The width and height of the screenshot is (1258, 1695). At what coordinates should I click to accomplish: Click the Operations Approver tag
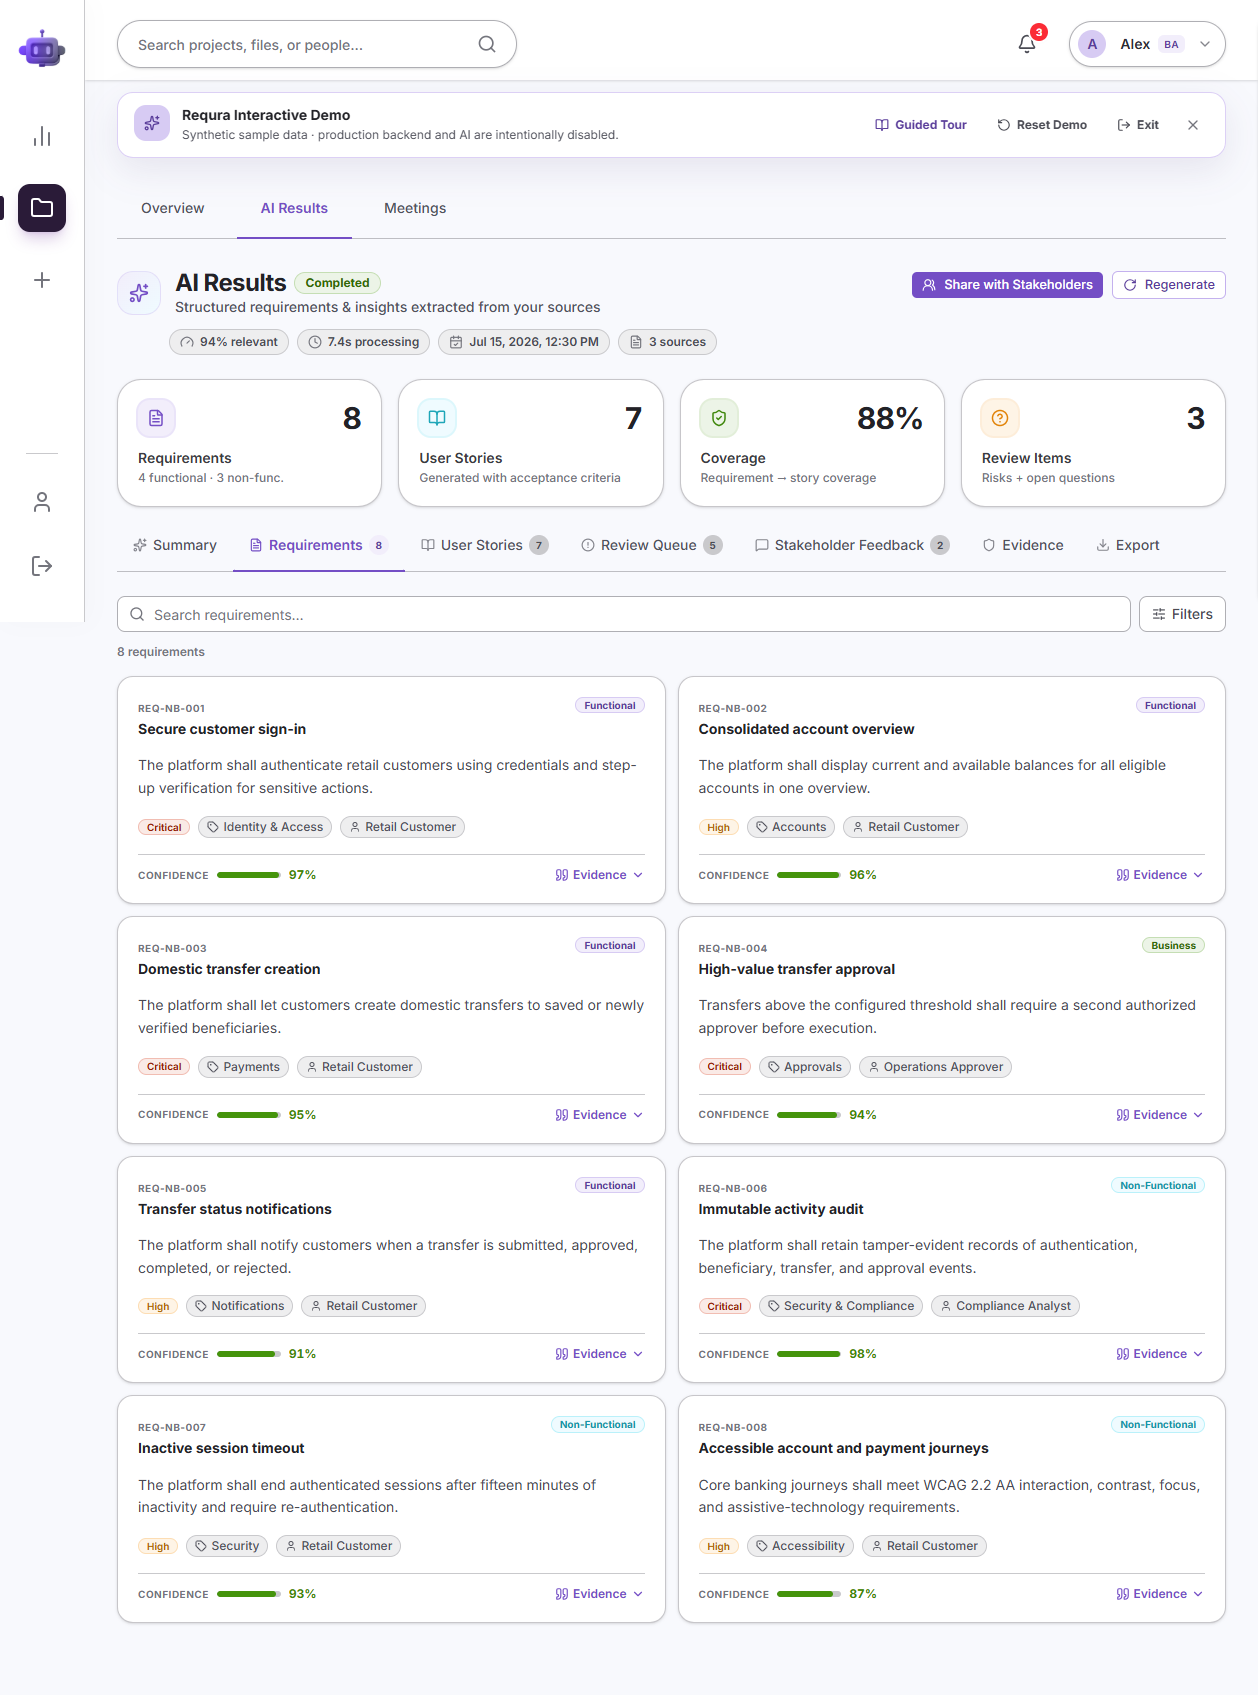click(935, 1067)
